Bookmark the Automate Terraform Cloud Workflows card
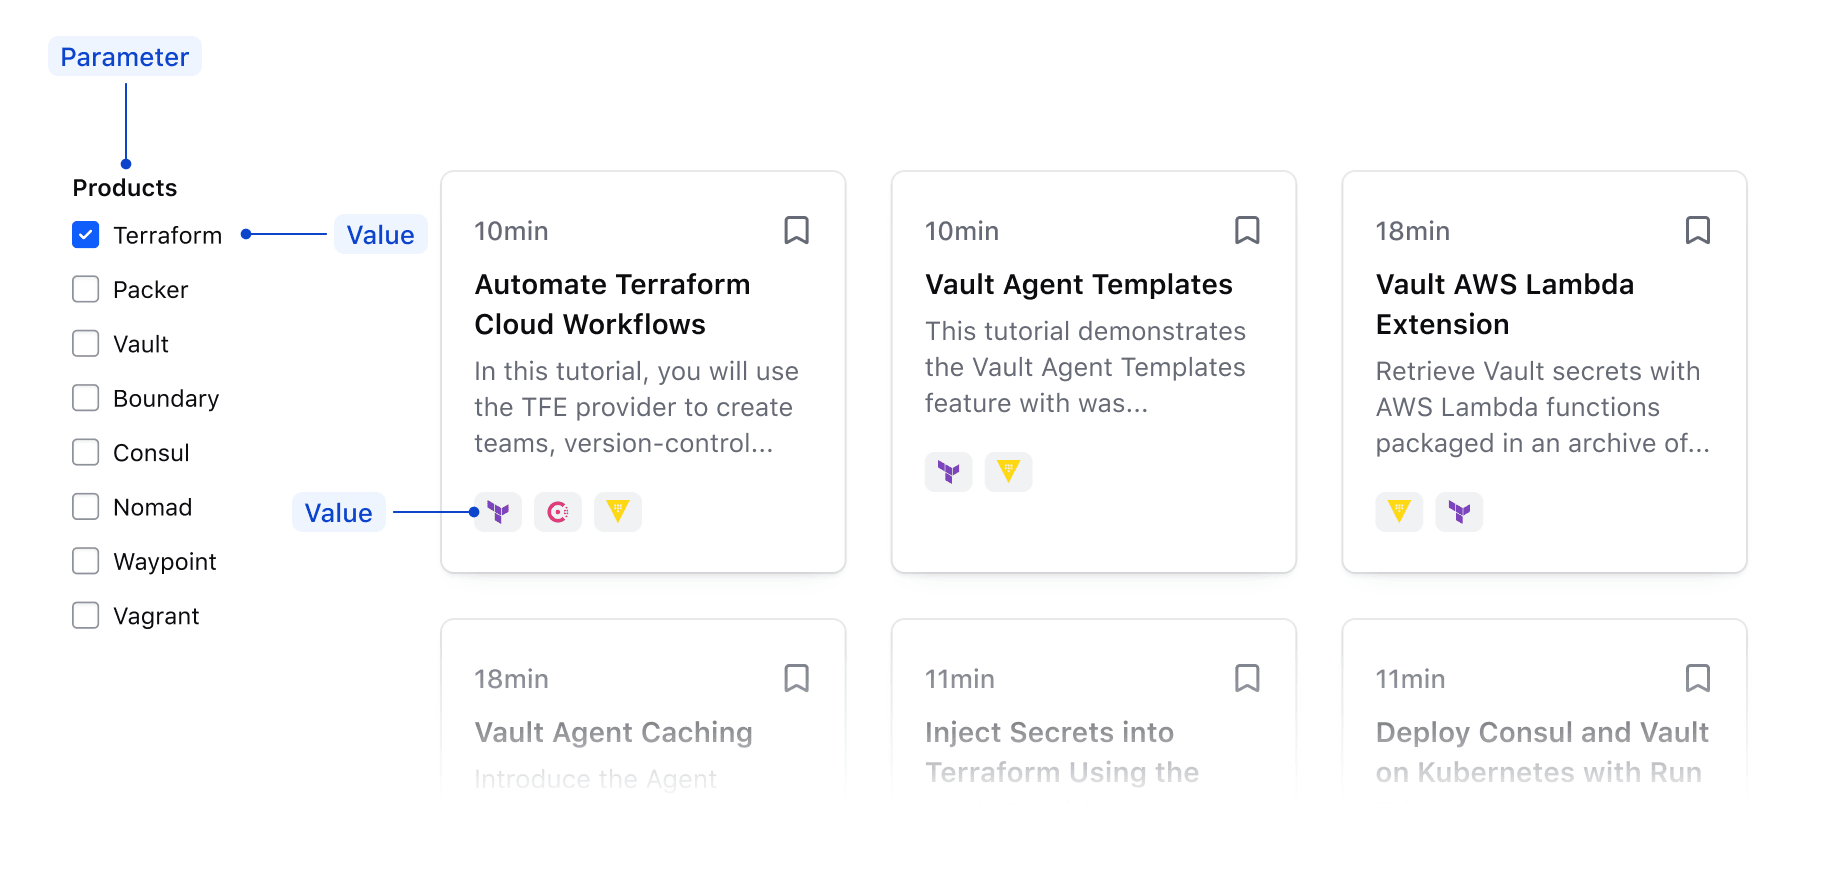Viewport: 1826px width, 880px height. point(796,231)
